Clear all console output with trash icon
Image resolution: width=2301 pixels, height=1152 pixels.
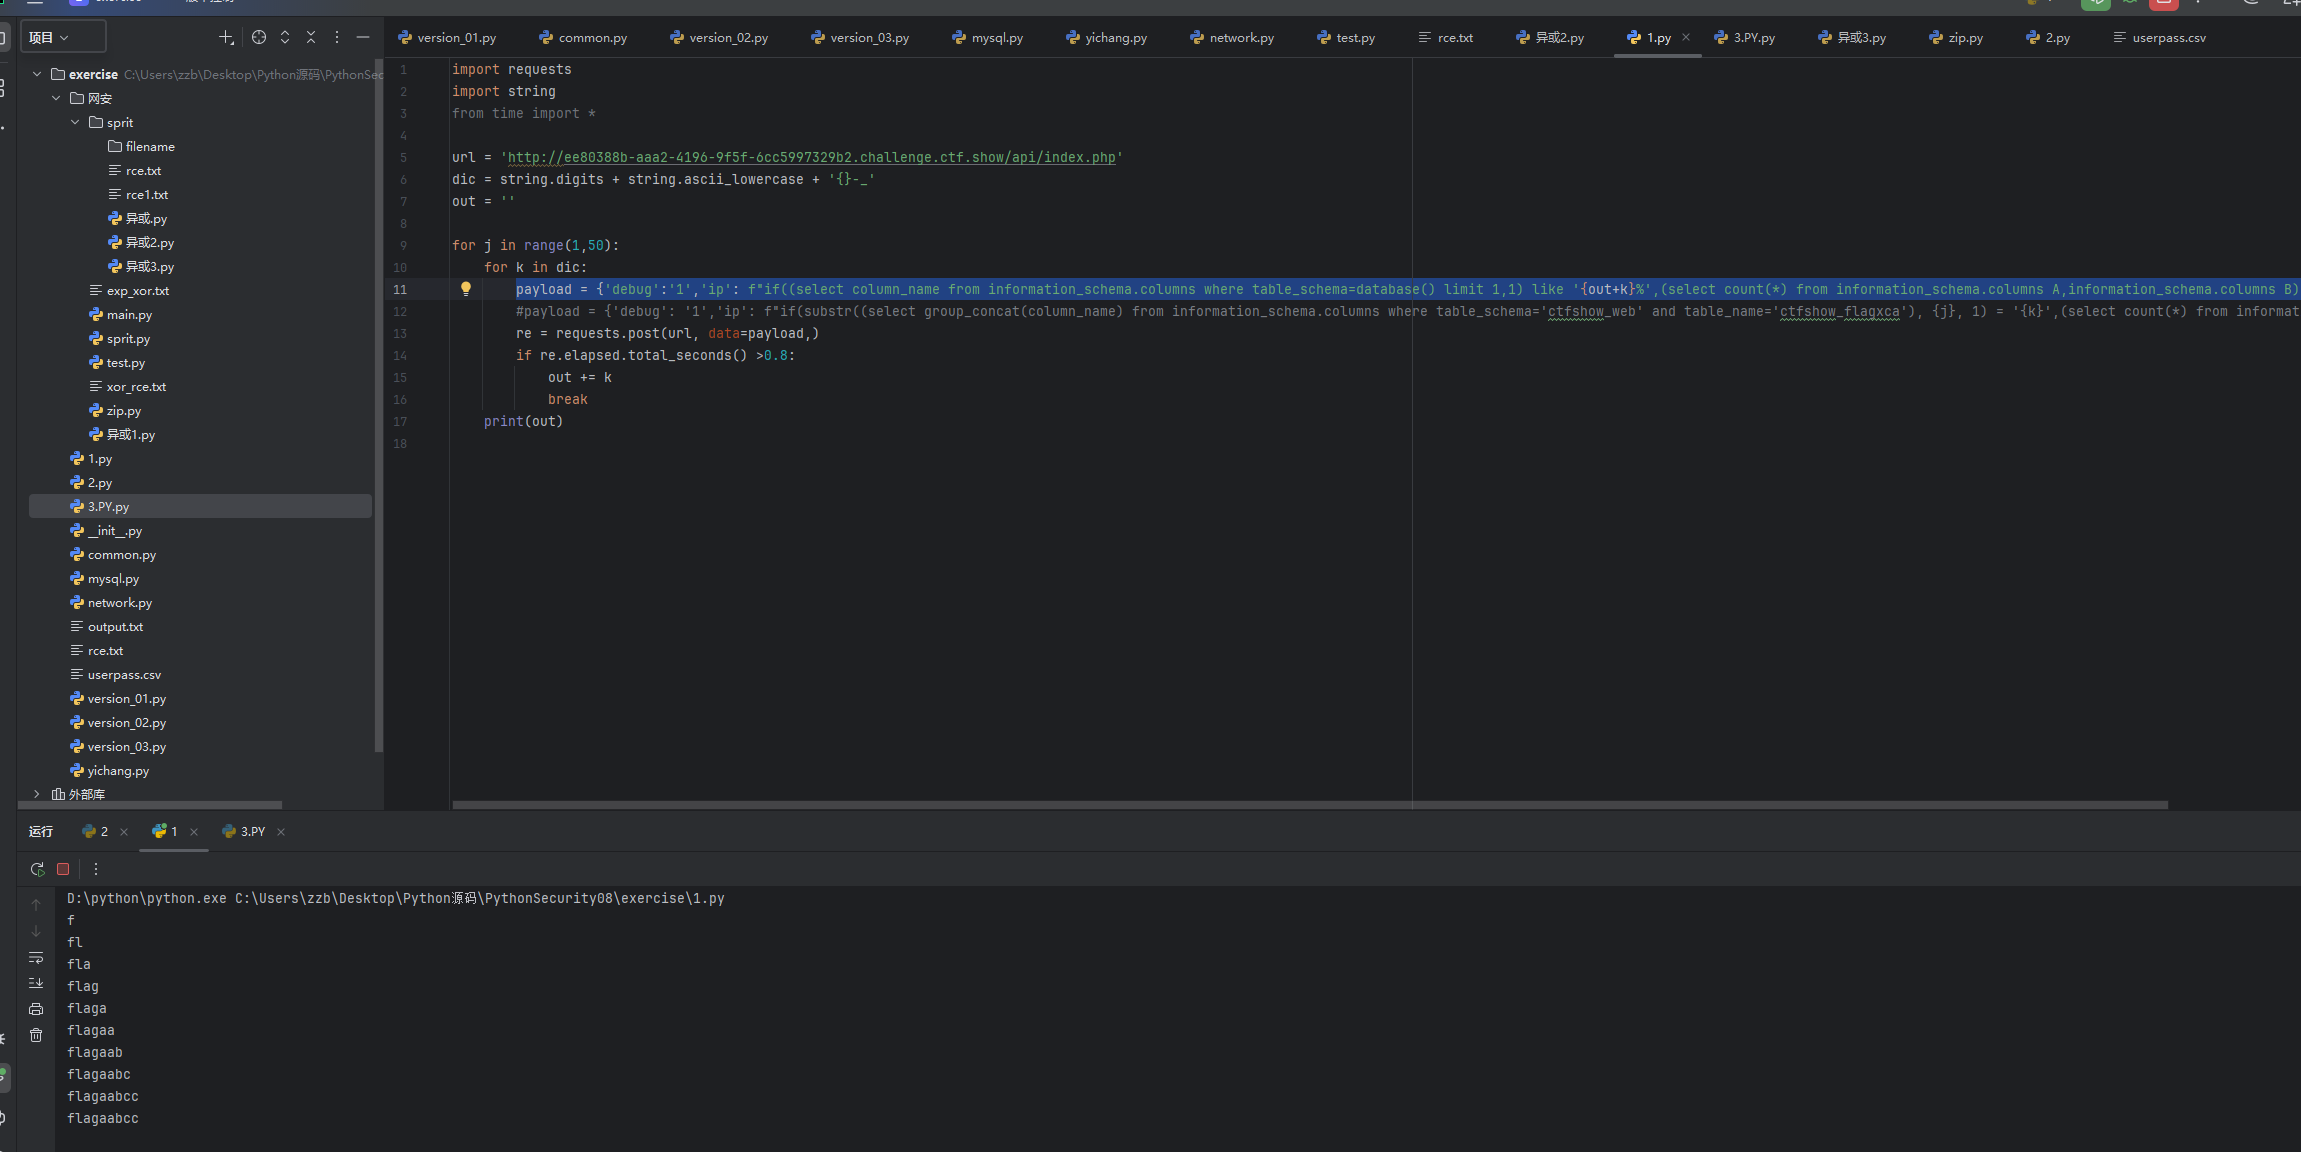click(x=36, y=1035)
